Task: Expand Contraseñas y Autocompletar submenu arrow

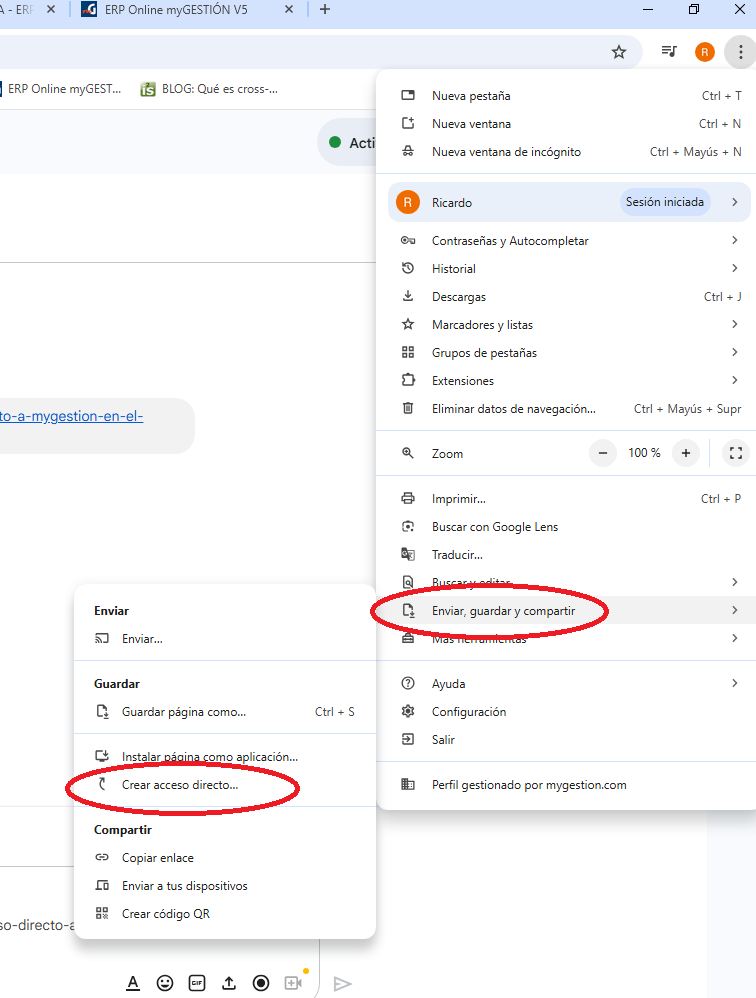Action: (x=734, y=240)
